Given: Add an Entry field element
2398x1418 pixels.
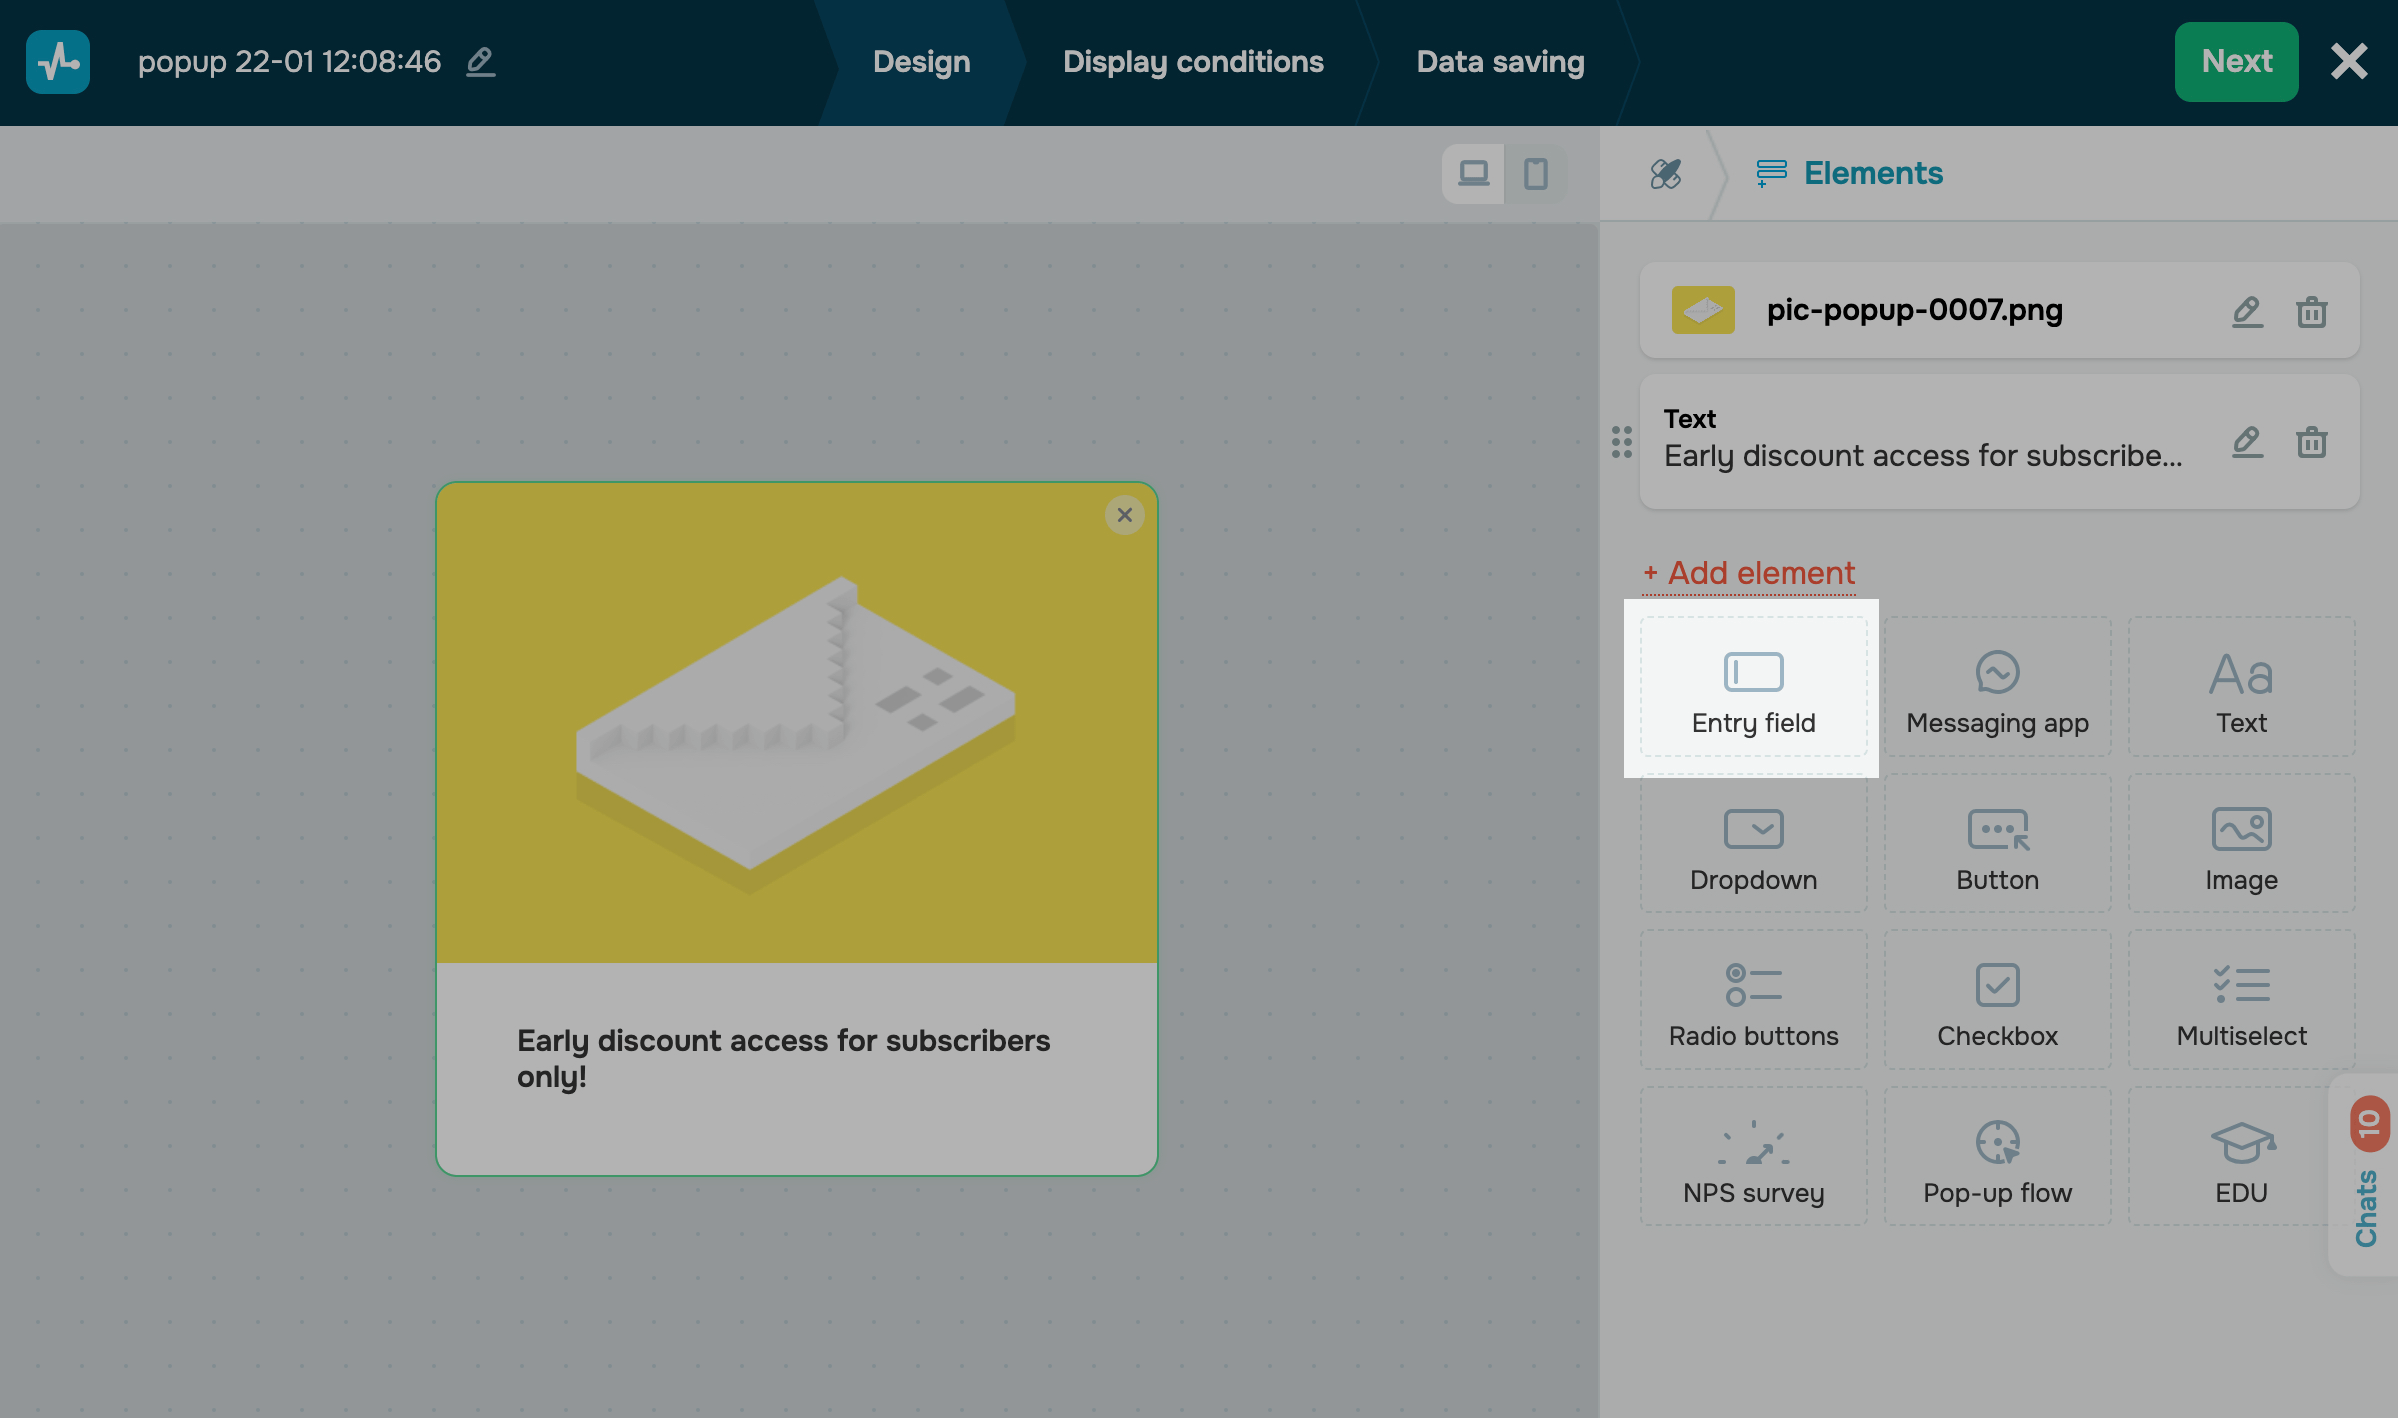Looking at the screenshot, I should pos(1753,688).
